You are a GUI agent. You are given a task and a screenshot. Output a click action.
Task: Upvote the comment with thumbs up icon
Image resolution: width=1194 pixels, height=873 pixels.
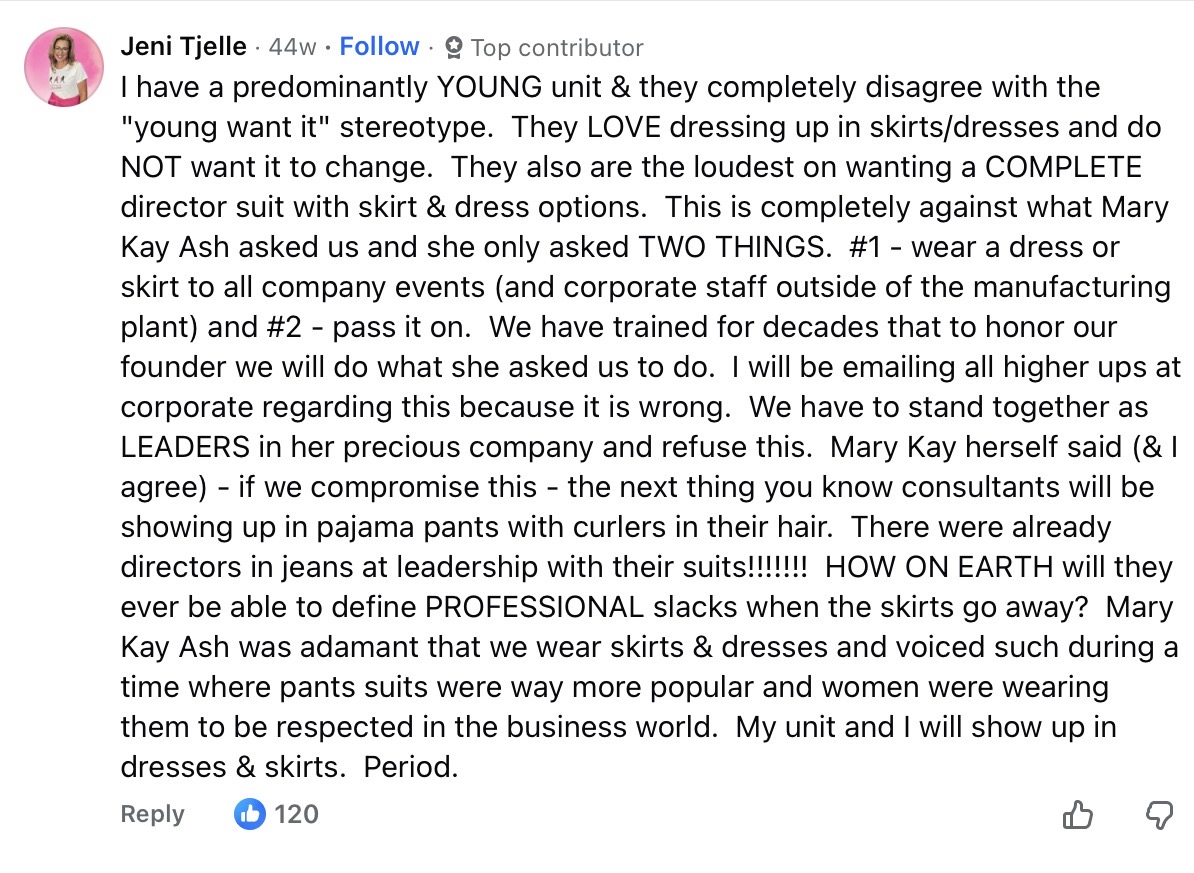point(1077,815)
